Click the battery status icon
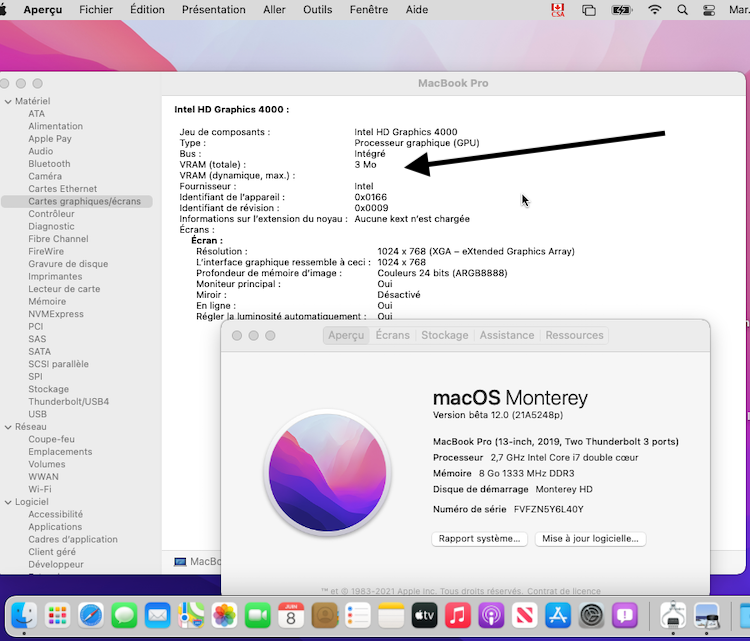Image resolution: width=750 pixels, height=641 pixels. click(622, 10)
